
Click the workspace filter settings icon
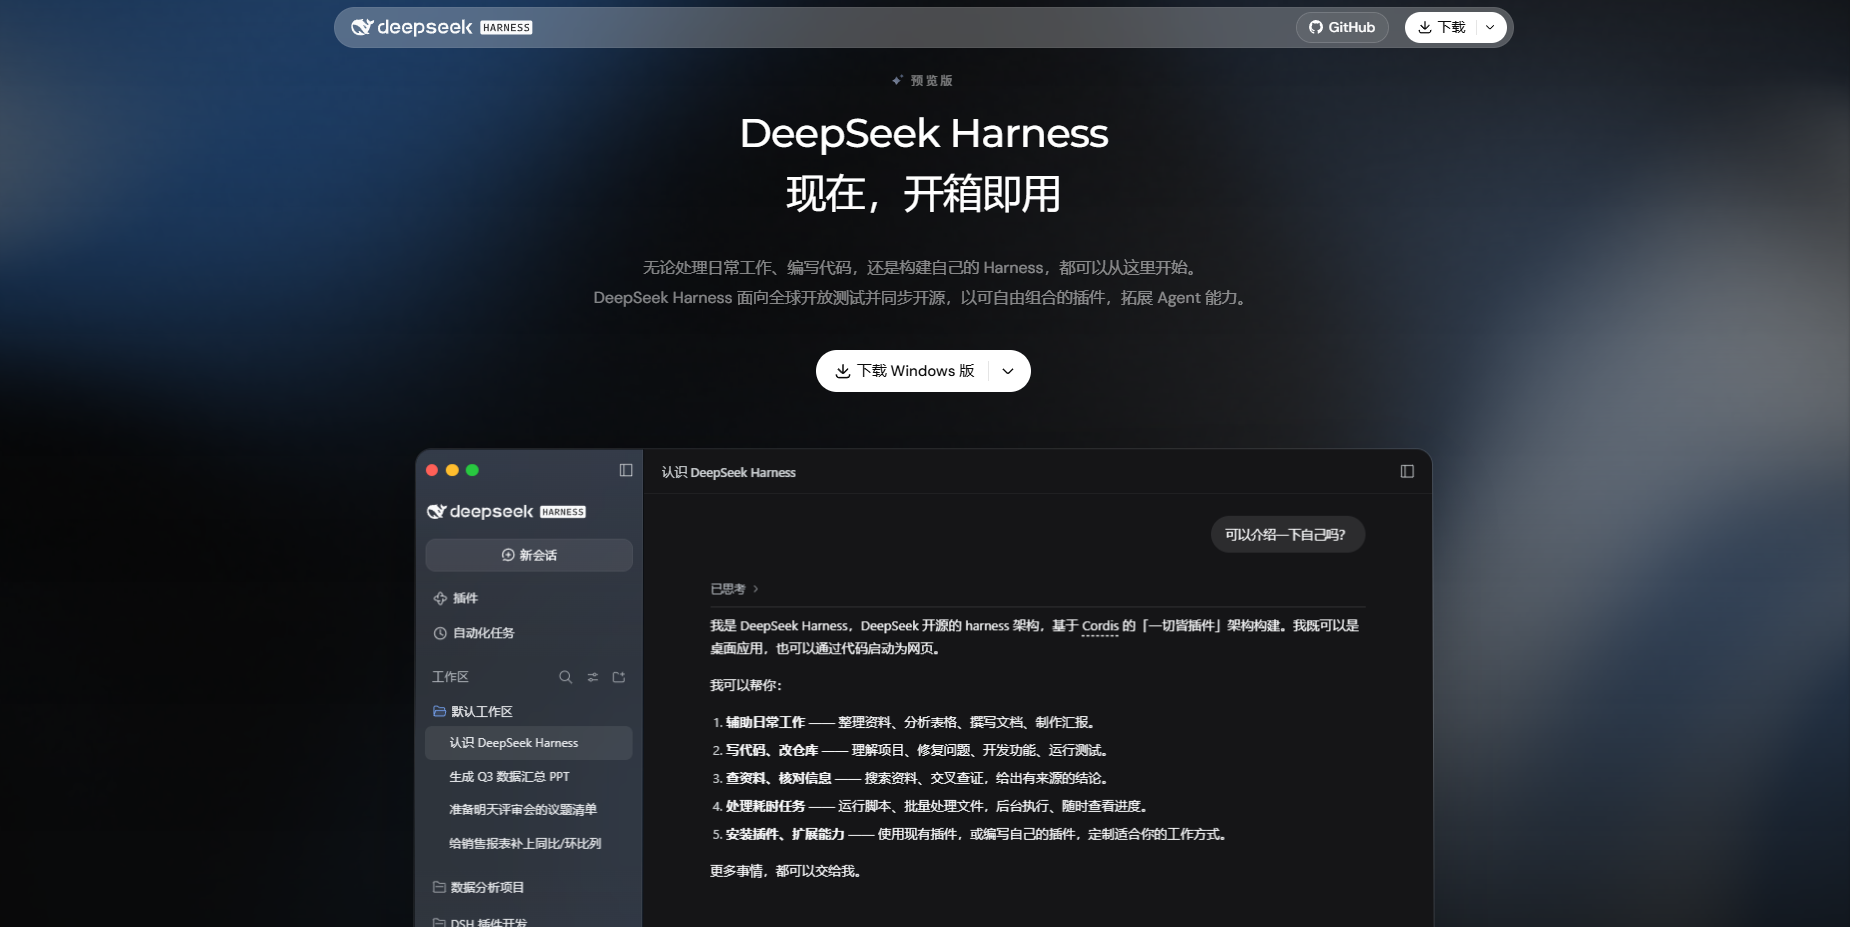click(x=592, y=677)
